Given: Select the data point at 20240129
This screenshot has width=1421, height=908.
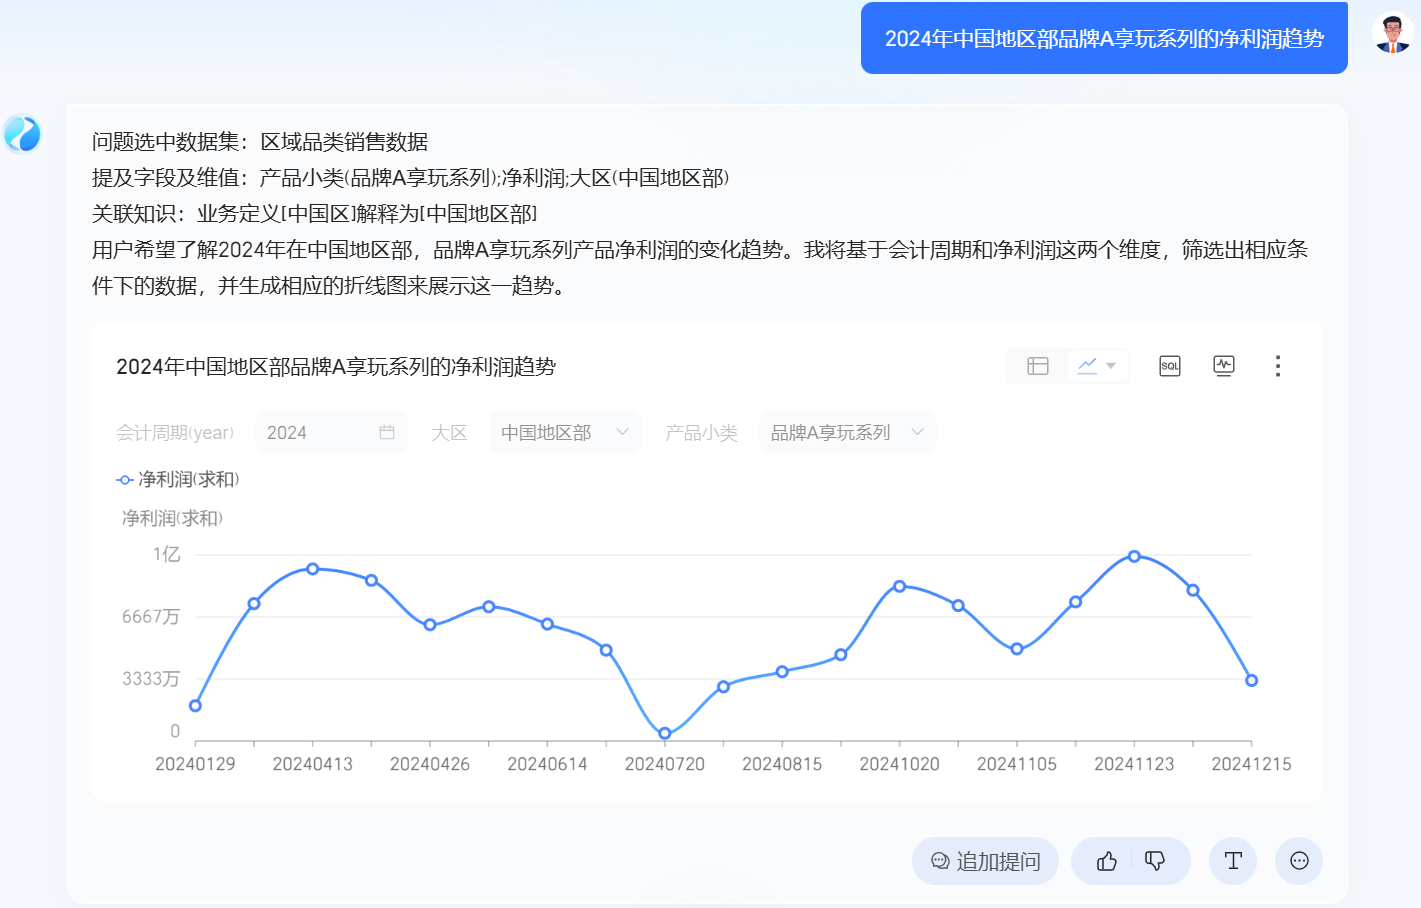Looking at the screenshot, I should [195, 706].
